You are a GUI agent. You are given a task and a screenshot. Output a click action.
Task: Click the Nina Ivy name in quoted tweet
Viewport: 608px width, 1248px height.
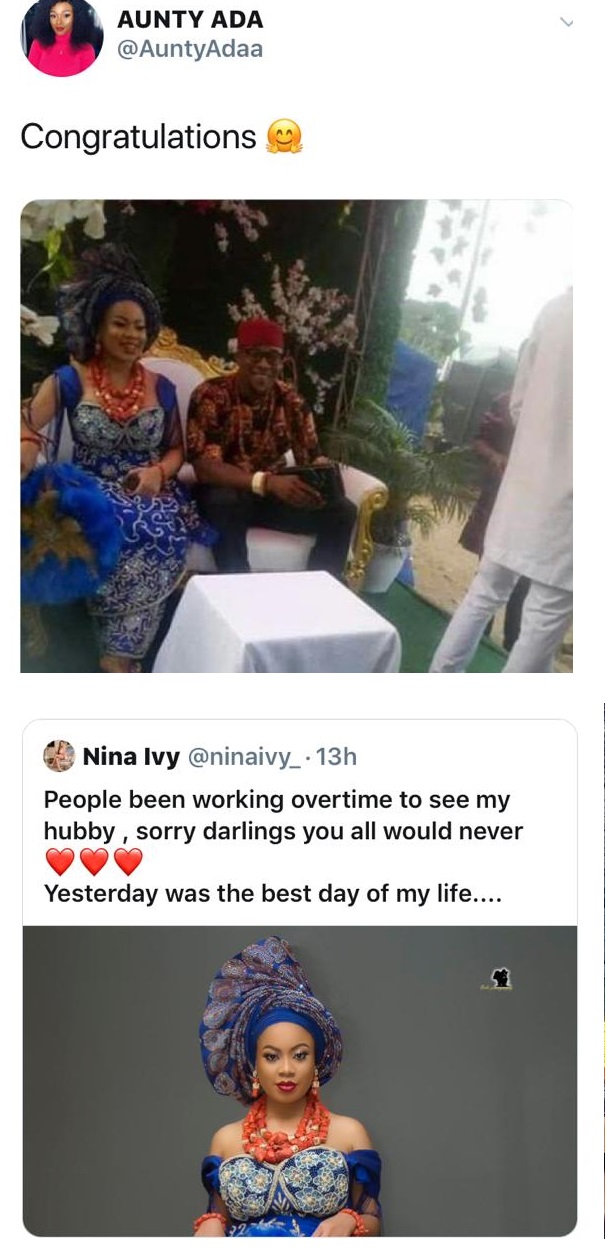[131, 757]
